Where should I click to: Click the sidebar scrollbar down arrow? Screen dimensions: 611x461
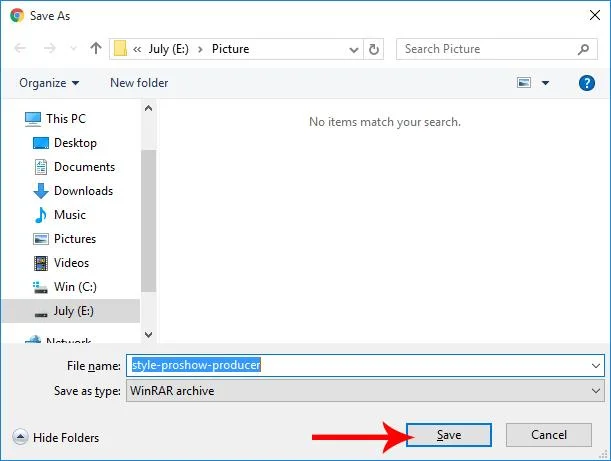pyautogui.click(x=149, y=335)
